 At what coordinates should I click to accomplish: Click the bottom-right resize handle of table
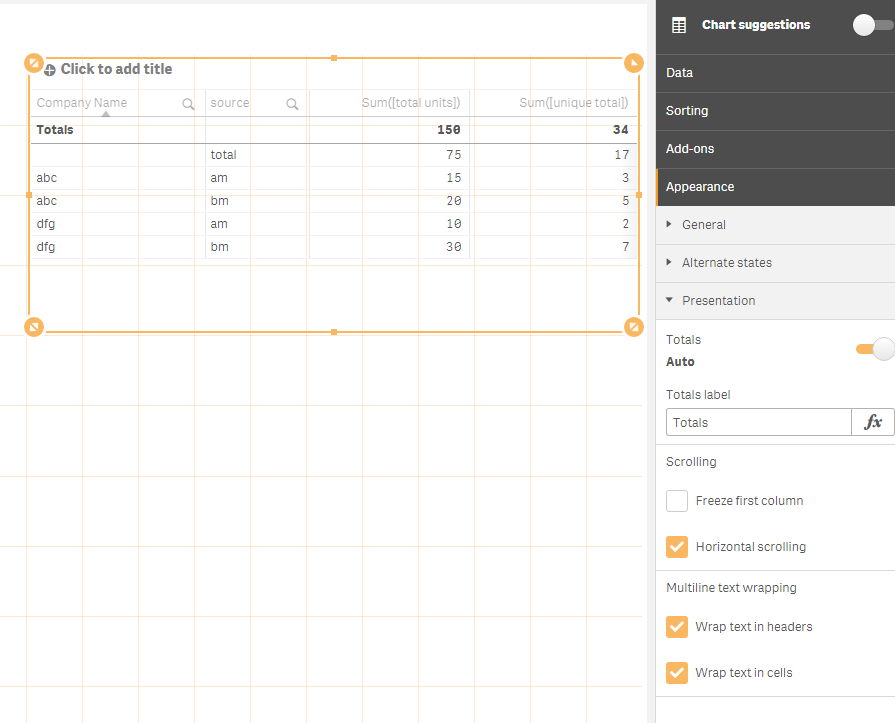point(634,327)
